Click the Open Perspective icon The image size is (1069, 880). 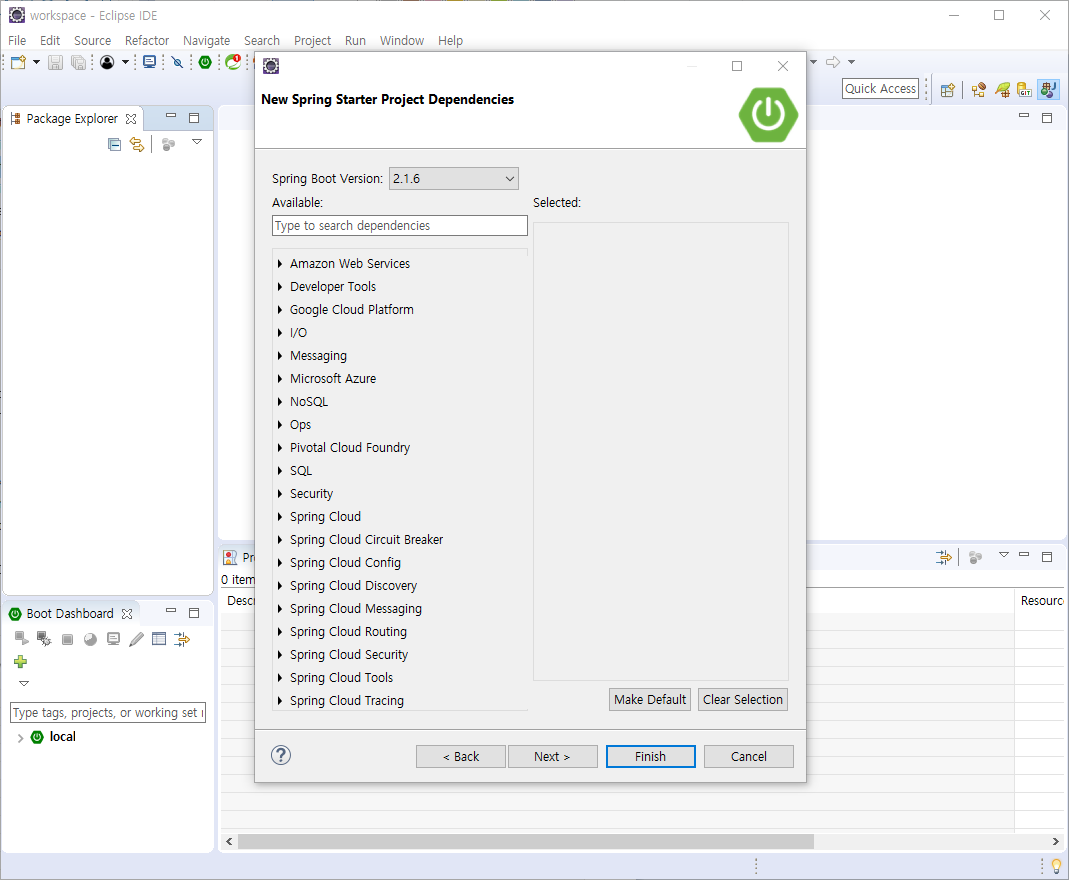(947, 90)
